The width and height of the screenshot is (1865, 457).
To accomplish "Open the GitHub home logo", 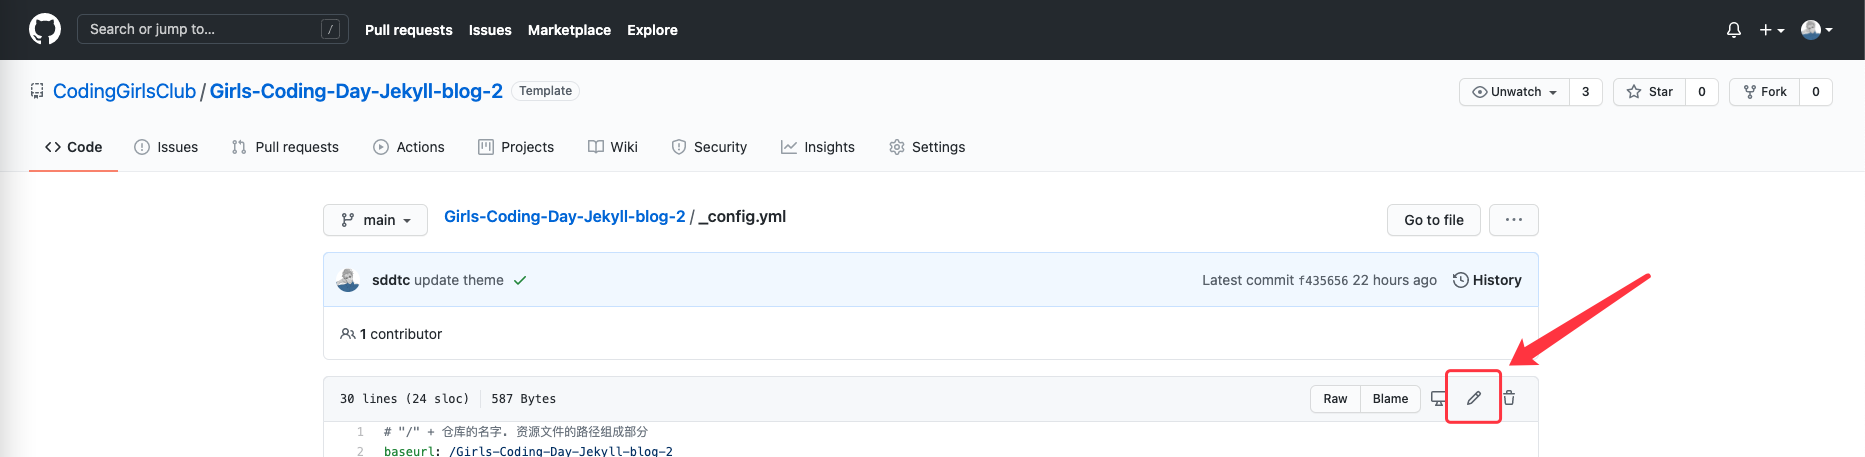I will tap(44, 29).
